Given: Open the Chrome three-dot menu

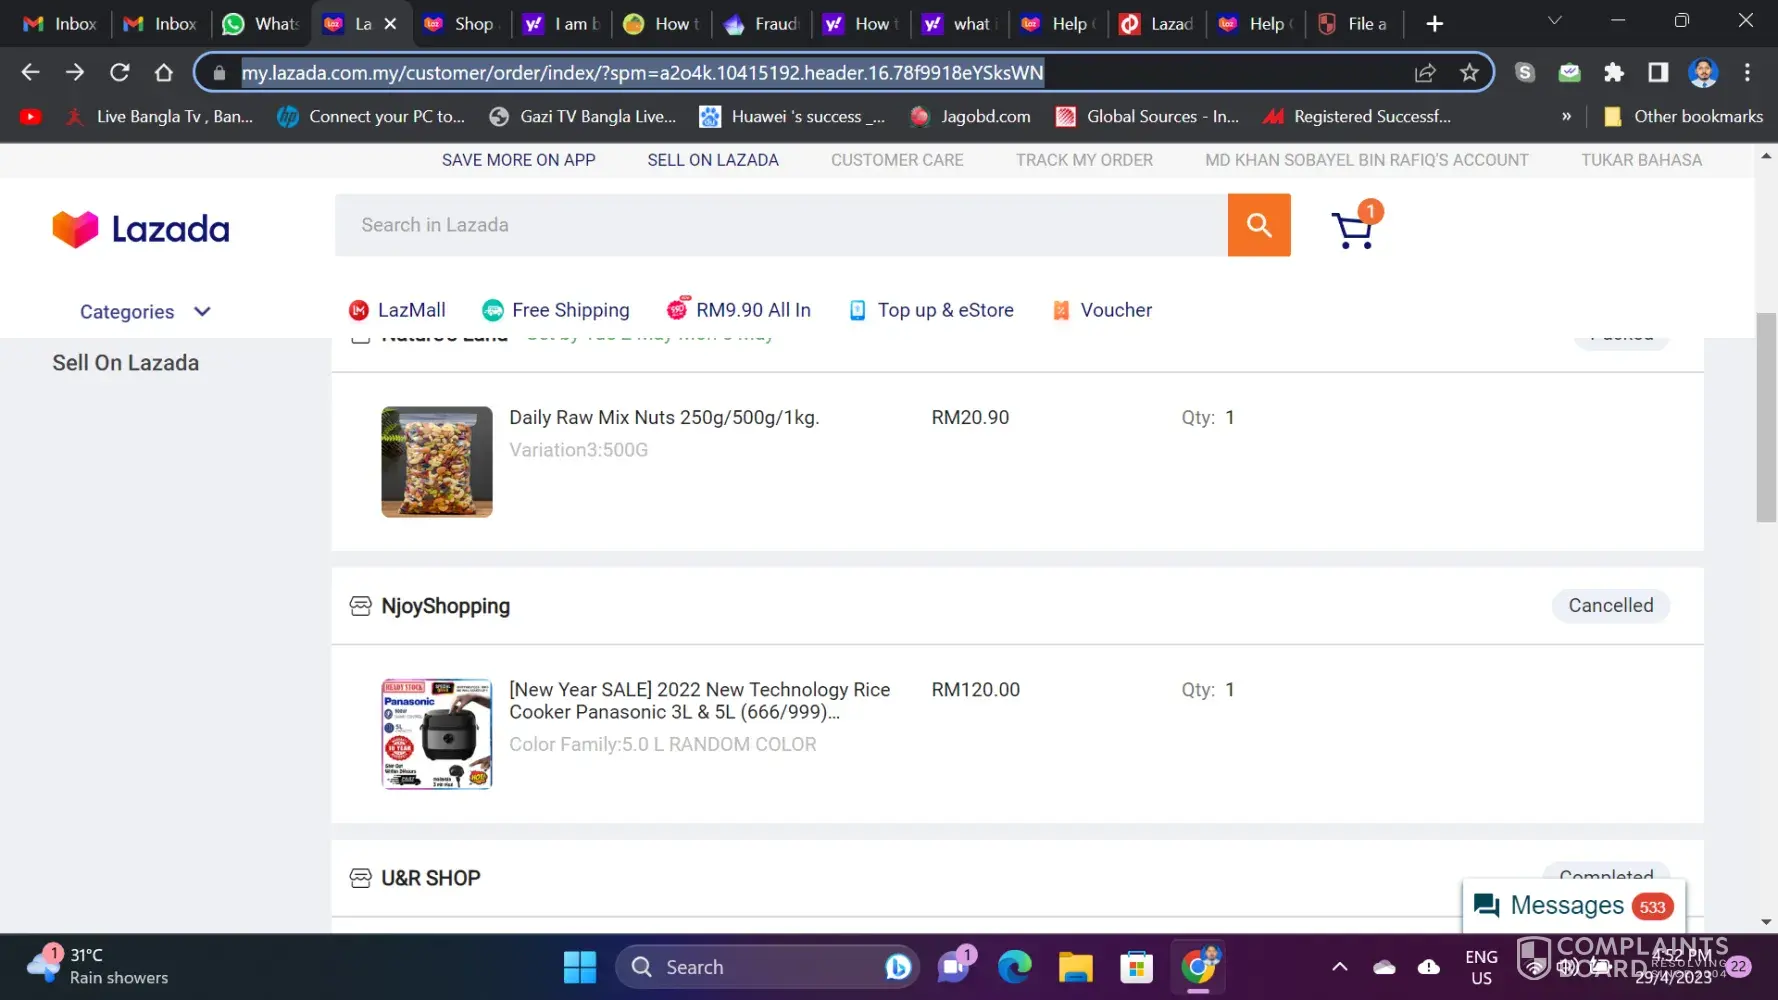Looking at the screenshot, I should [x=1747, y=72].
